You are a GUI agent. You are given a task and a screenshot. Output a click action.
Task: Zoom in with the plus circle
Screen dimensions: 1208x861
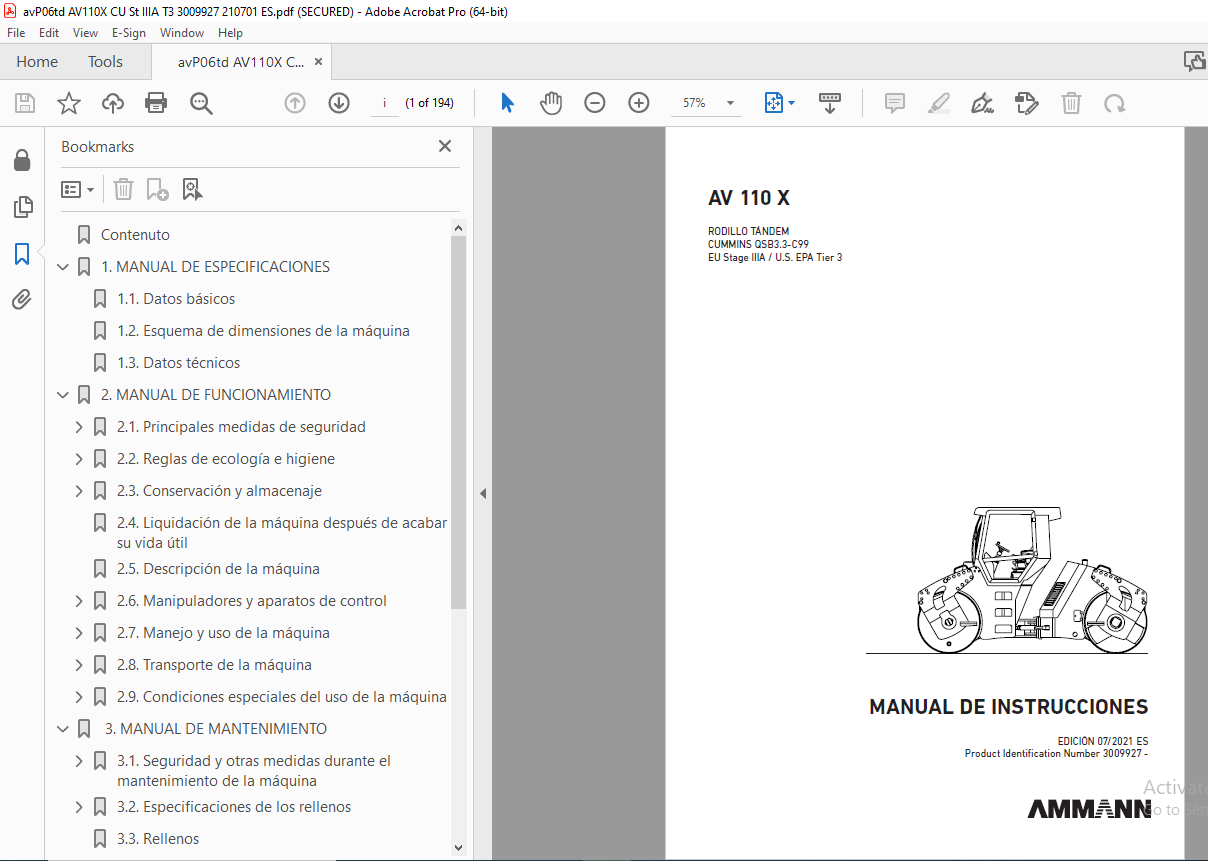coord(639,103)
